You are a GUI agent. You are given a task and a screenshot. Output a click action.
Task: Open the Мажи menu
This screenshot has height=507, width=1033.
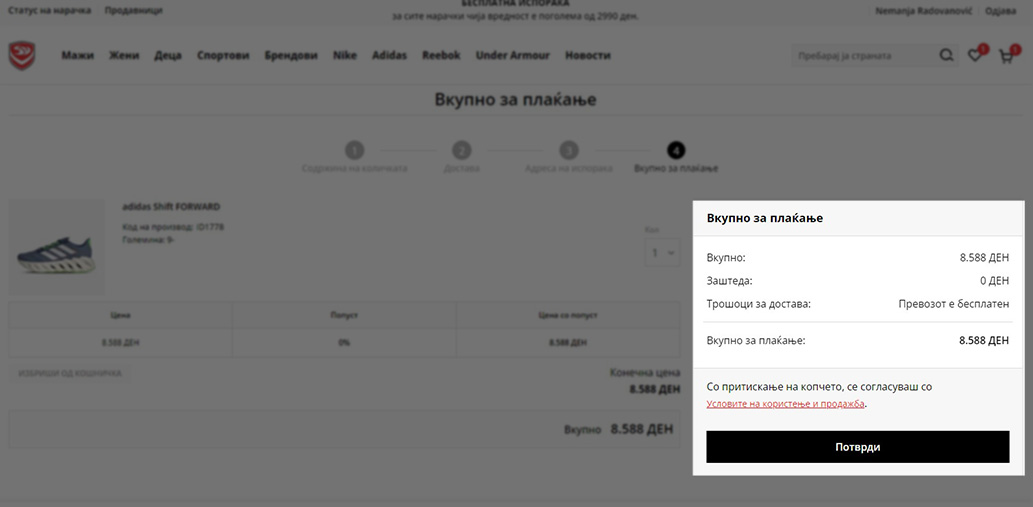[x=78, y=55]
